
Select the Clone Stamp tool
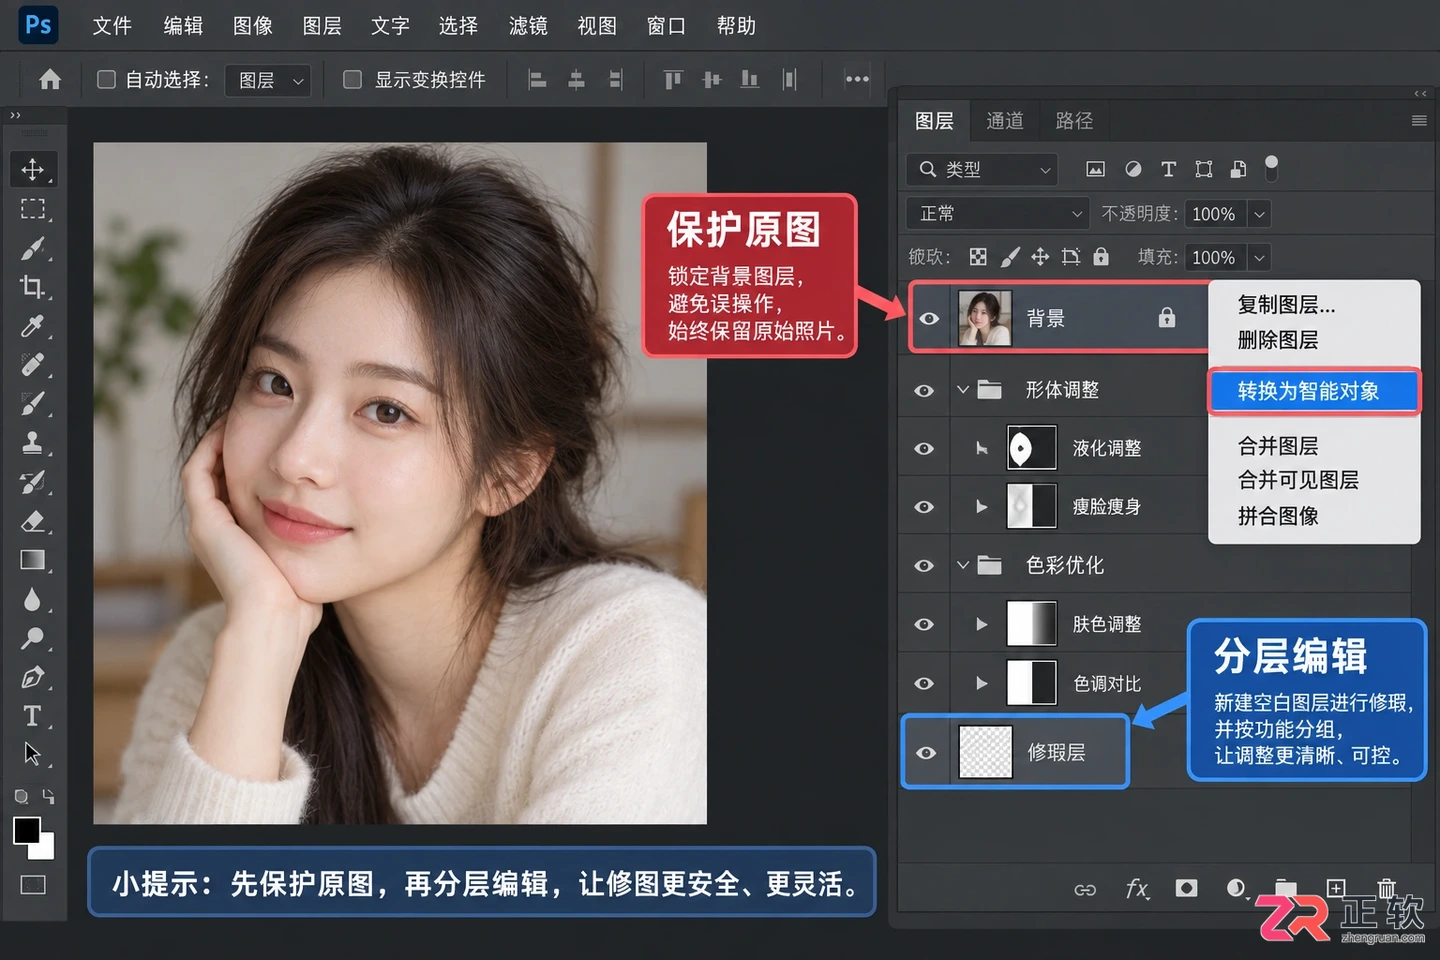click(33, 443)
